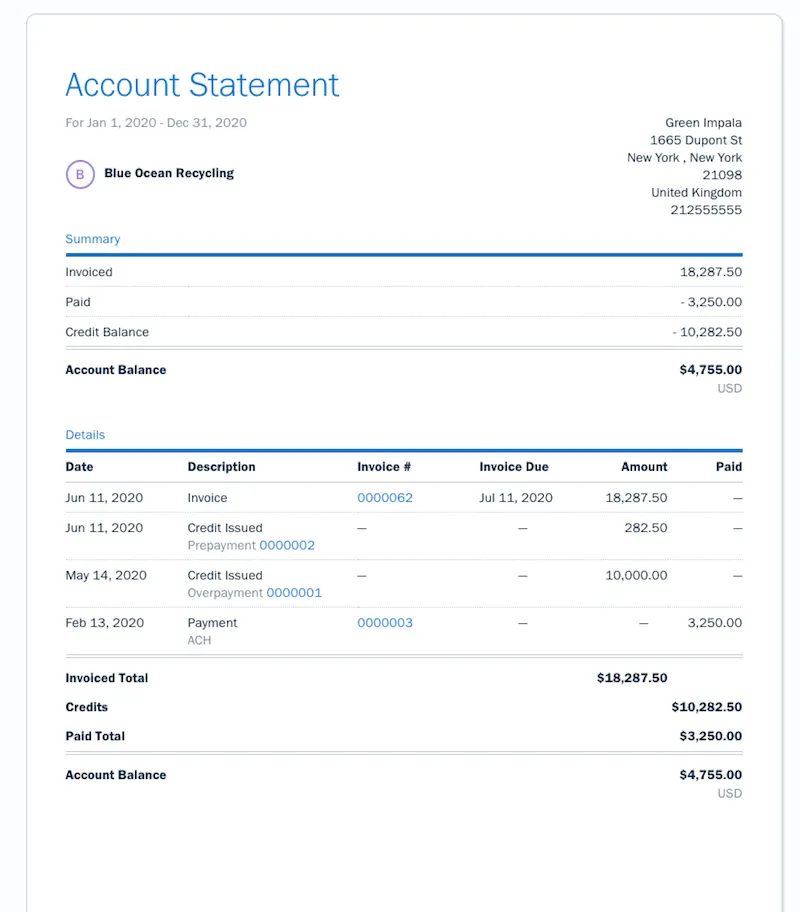This screenshot has width=800, height=912.
Task: Click the Green Impala company name
Action: (x=703, y=123)
